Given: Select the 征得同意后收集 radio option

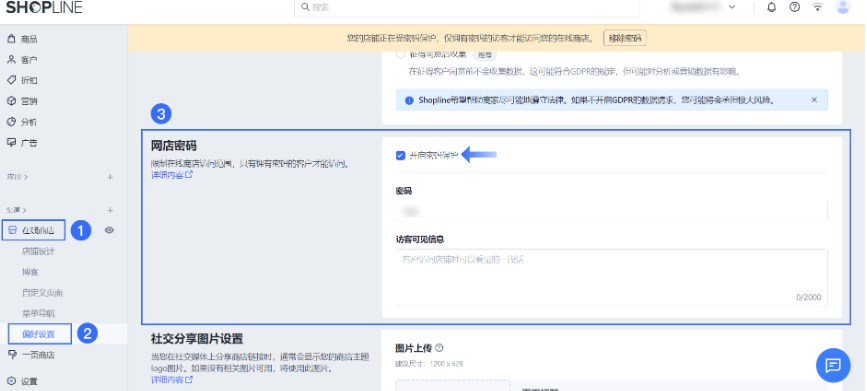Looking at the screenshot, I should (401, 54).
